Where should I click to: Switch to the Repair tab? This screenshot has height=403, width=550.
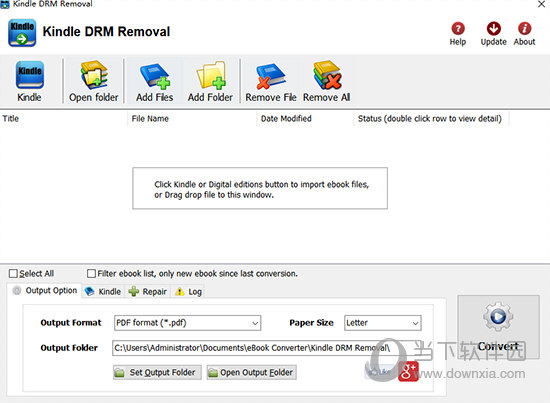coord(148,291)
